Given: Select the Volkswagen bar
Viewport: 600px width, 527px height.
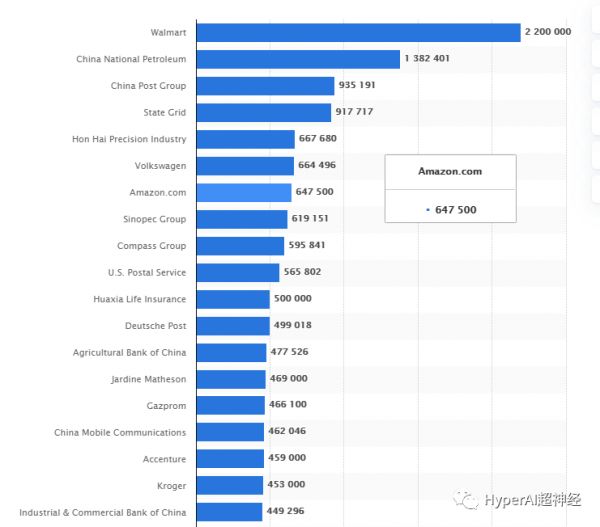Looking at the screenshot, I should coord(245,165).
